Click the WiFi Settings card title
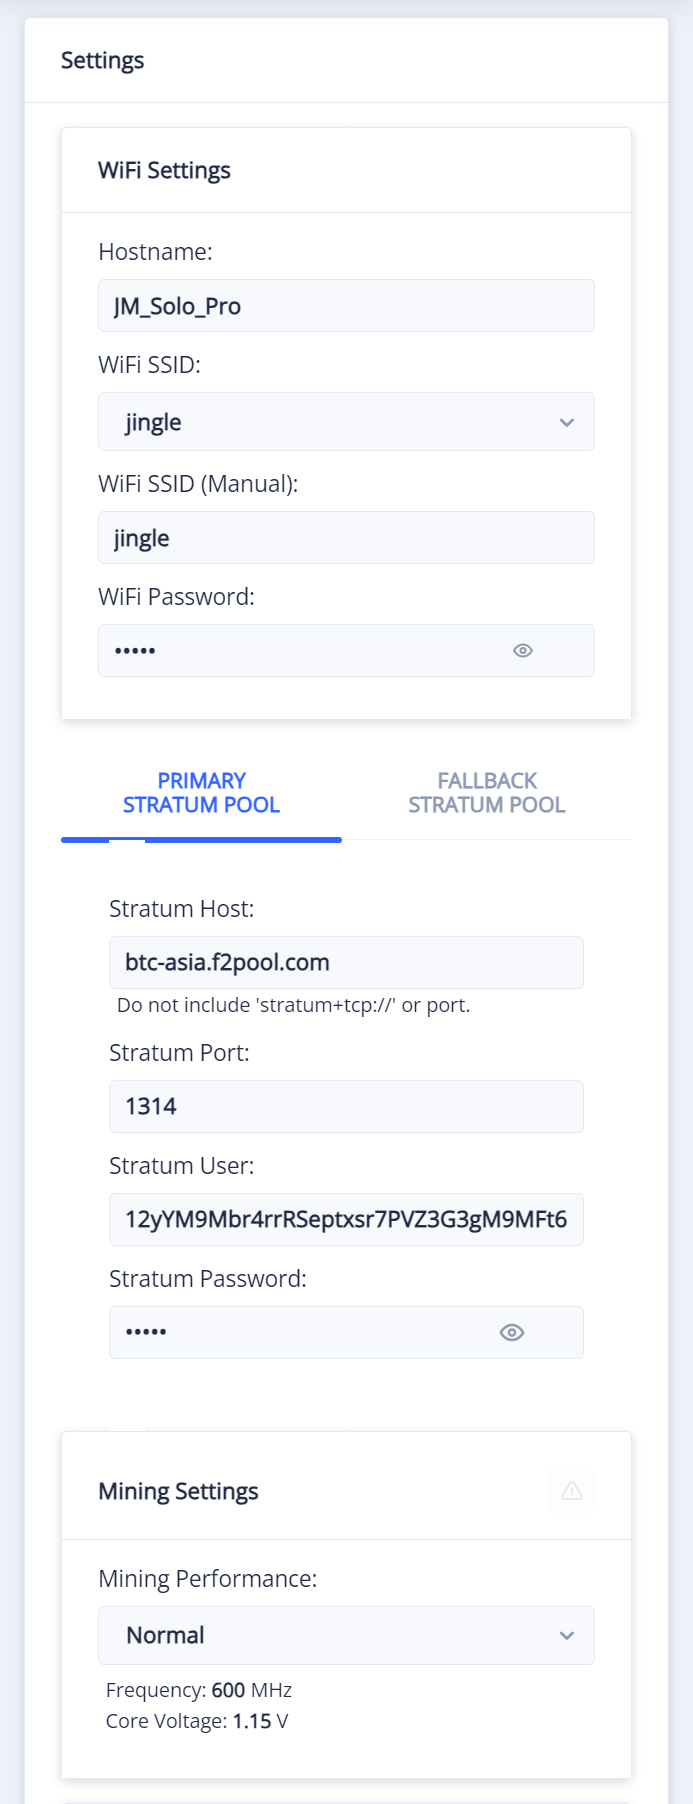Image resolution: width=693 pixels, height=1804 pixels. 163,170
